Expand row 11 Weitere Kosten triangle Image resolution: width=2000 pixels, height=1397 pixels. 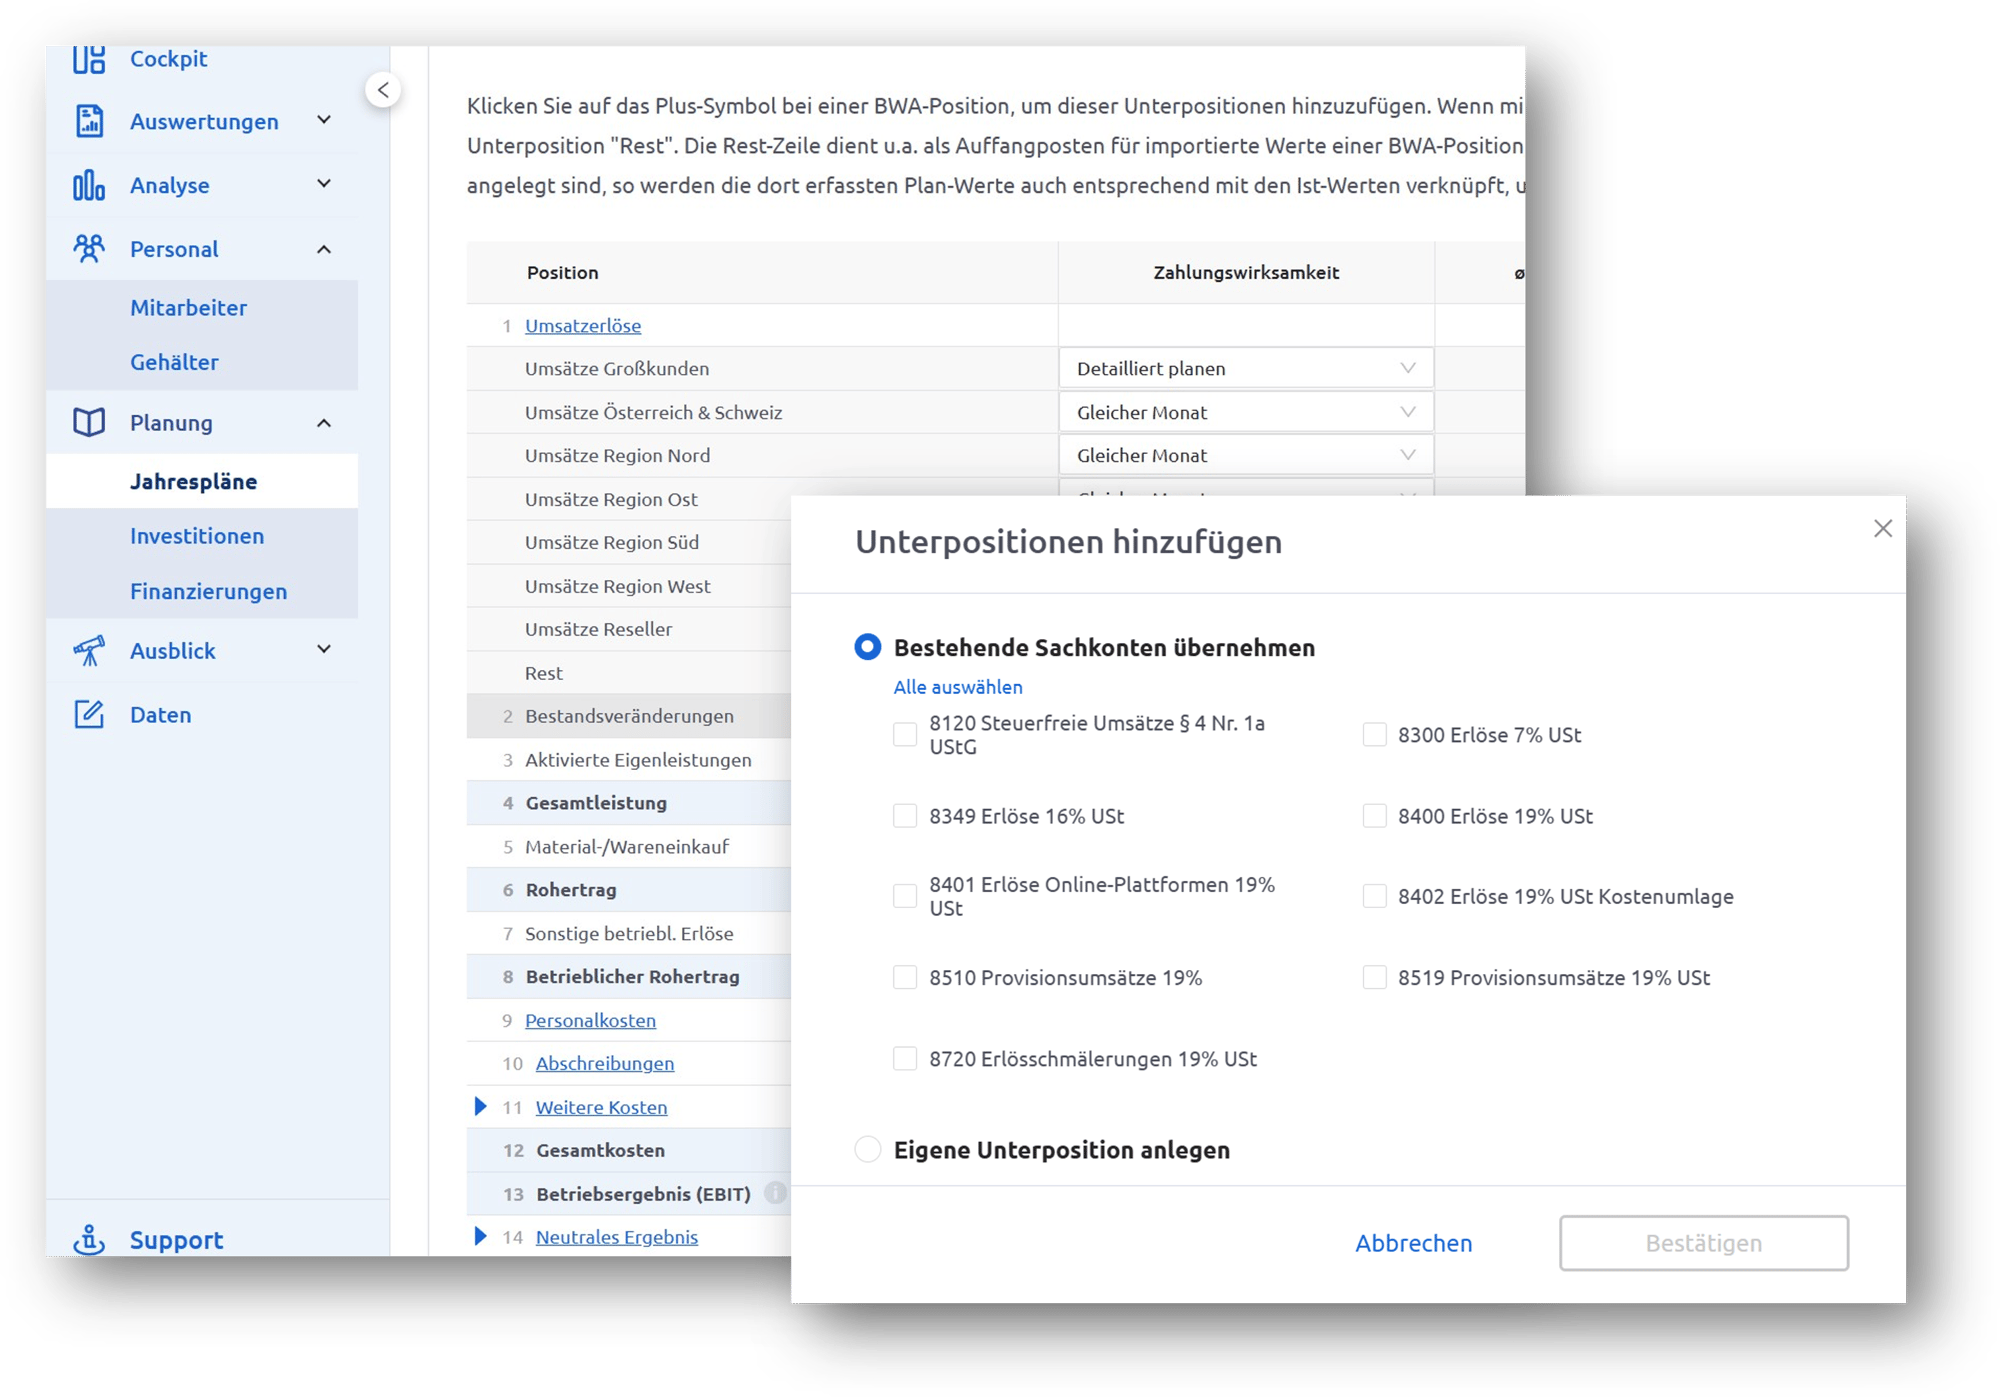pos(480,1106)
